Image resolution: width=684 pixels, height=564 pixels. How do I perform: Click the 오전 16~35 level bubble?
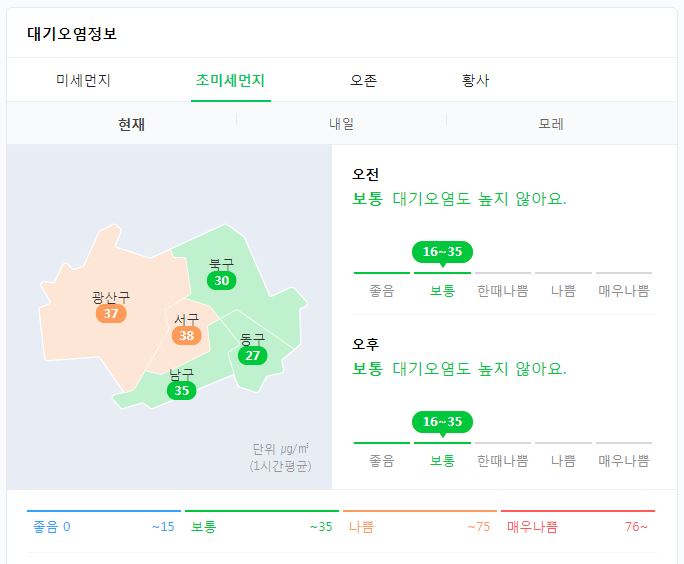coord(442,253)
